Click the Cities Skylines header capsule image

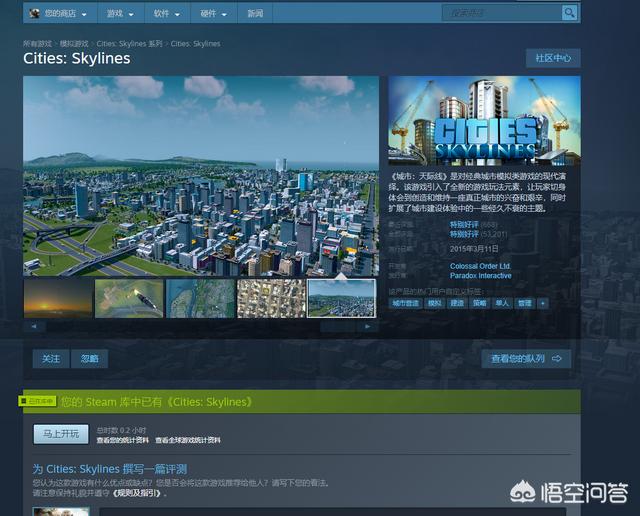coord(484,120)
